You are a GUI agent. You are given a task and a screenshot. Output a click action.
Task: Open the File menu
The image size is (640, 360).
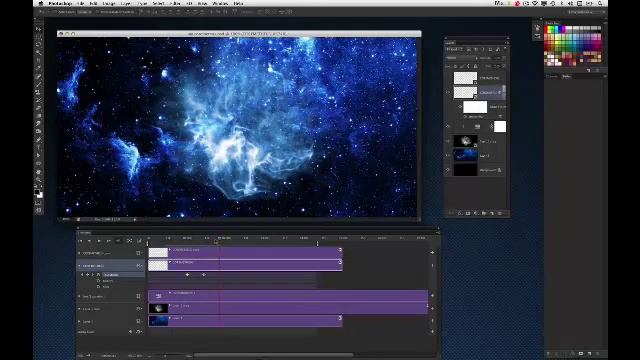[81, 3]
